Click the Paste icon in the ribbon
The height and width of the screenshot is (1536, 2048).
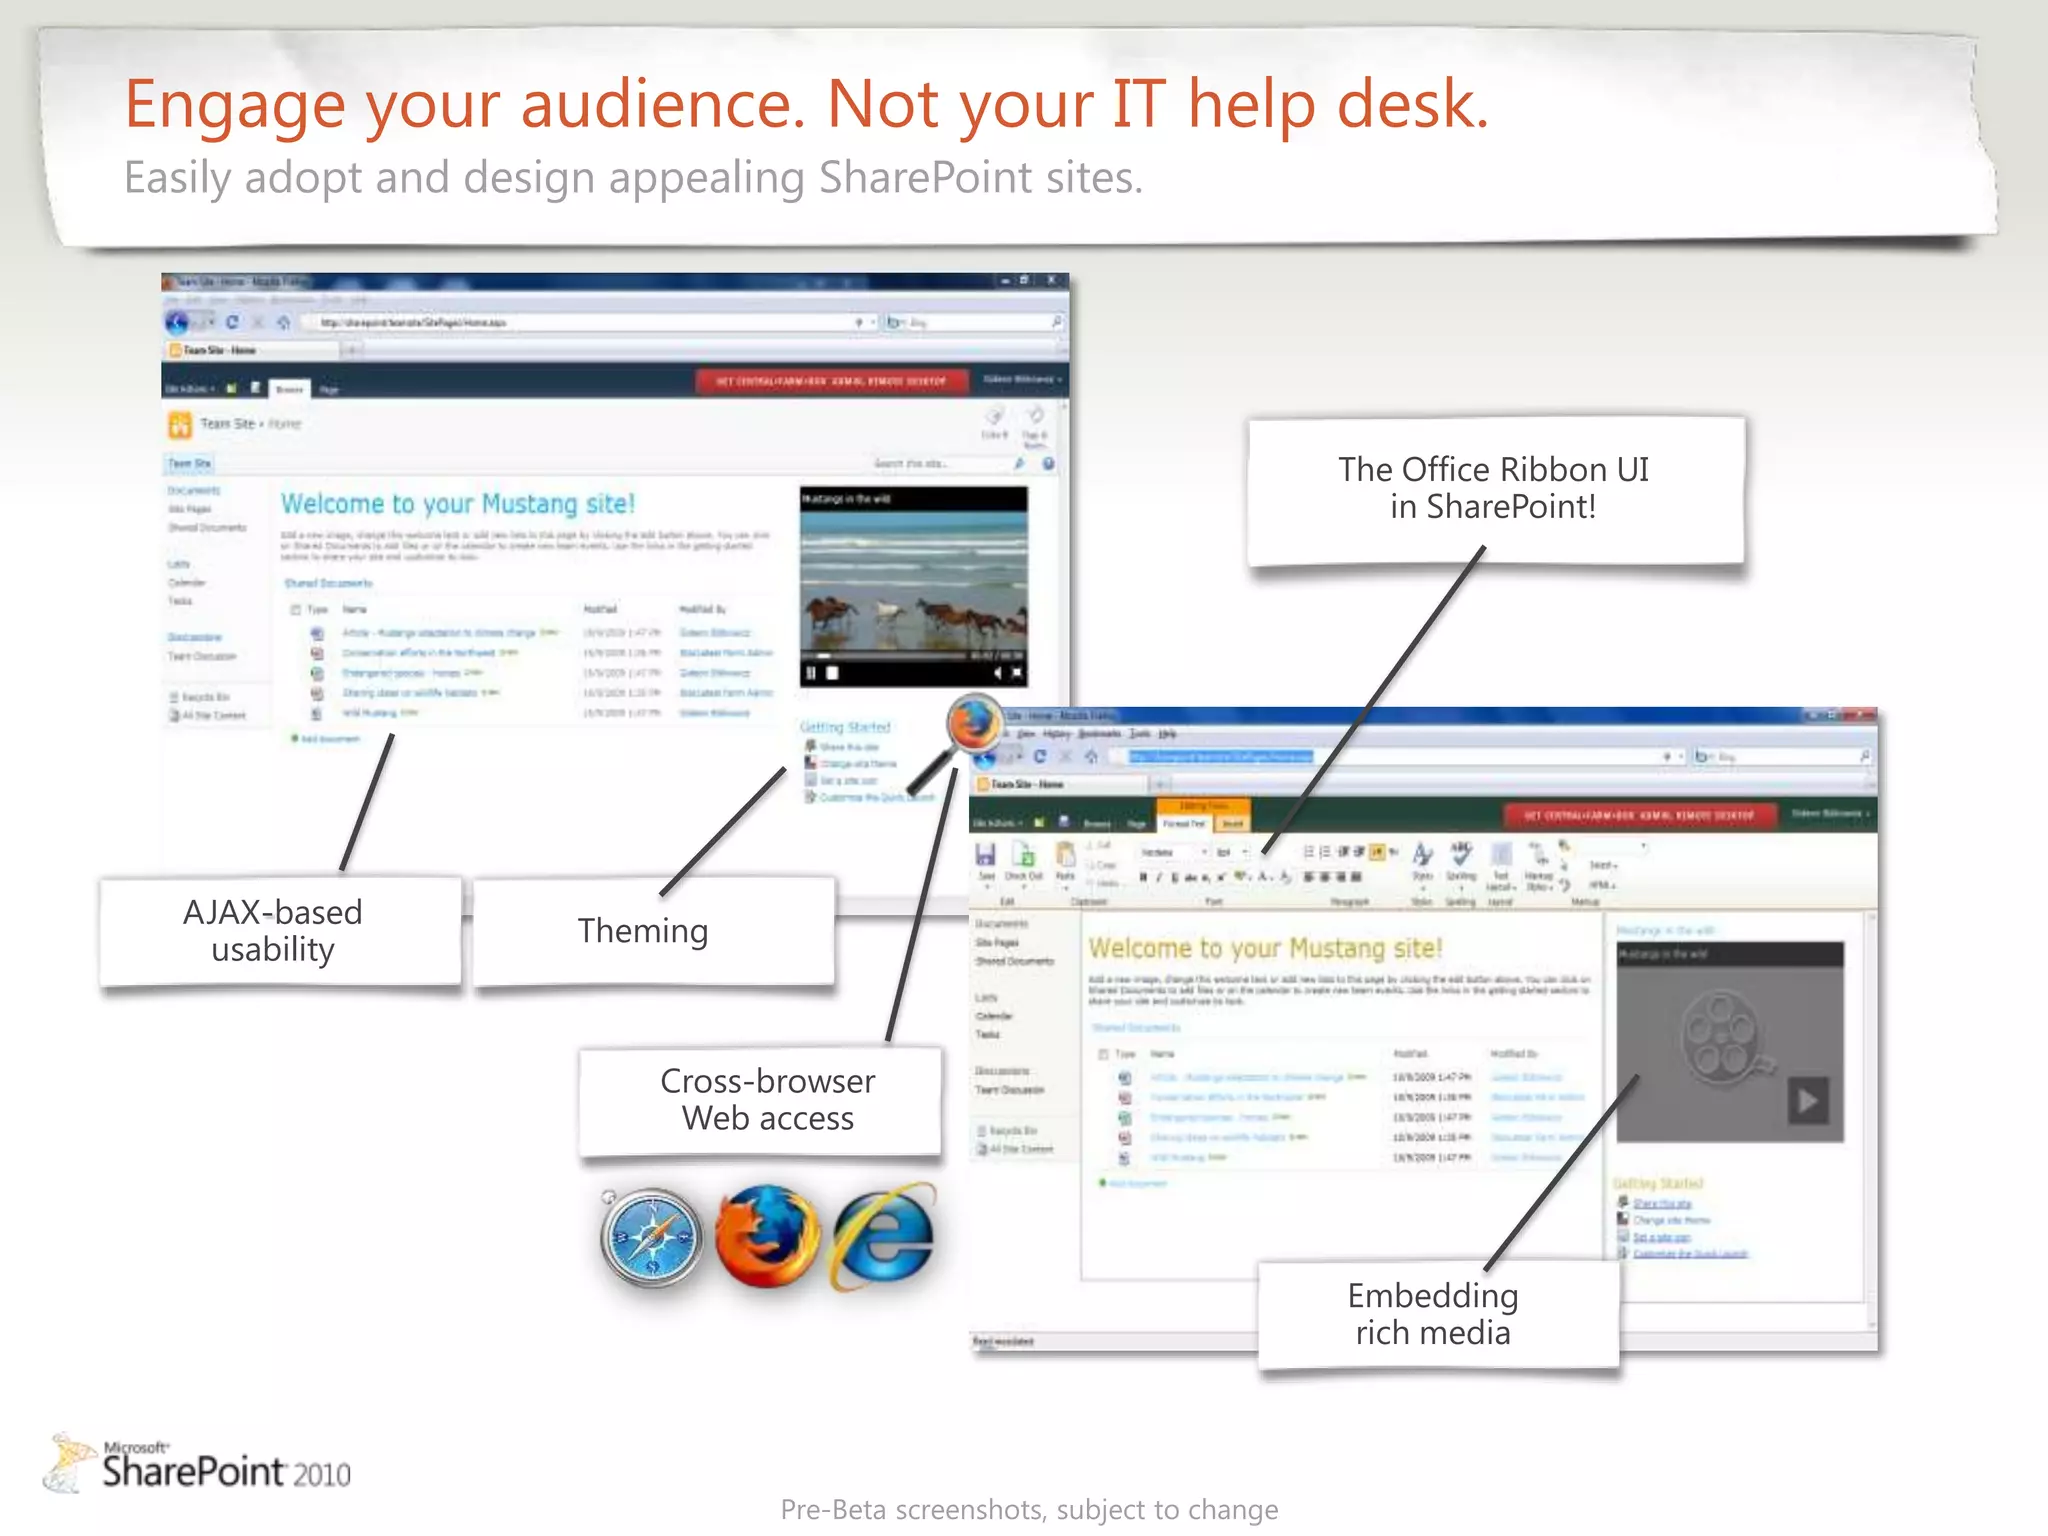(x=1066, y=854)
